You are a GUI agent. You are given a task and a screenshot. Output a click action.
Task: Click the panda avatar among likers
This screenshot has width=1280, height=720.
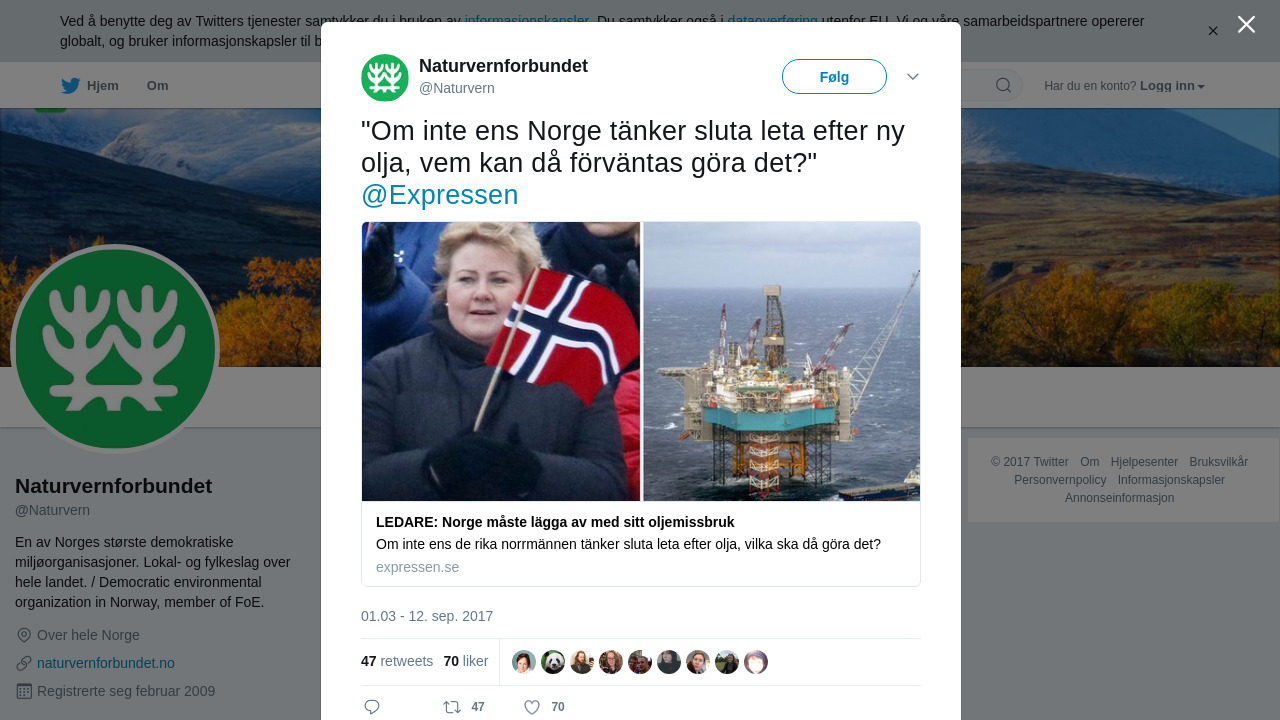coord(553,662)
